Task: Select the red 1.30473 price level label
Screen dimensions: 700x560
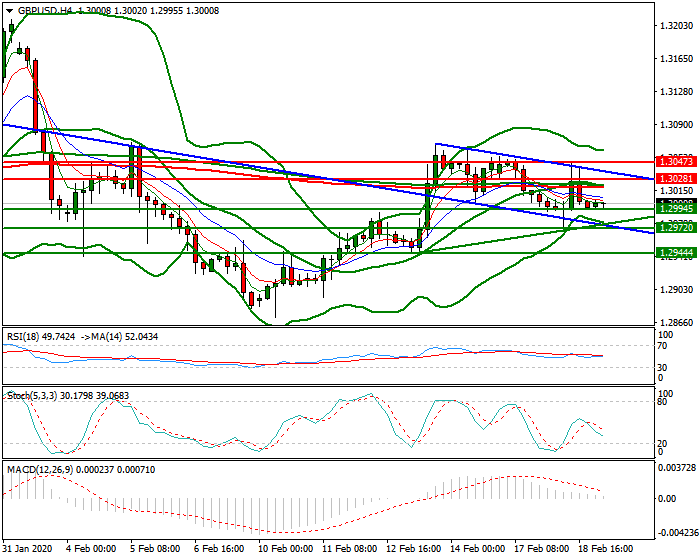Action: 676,161
